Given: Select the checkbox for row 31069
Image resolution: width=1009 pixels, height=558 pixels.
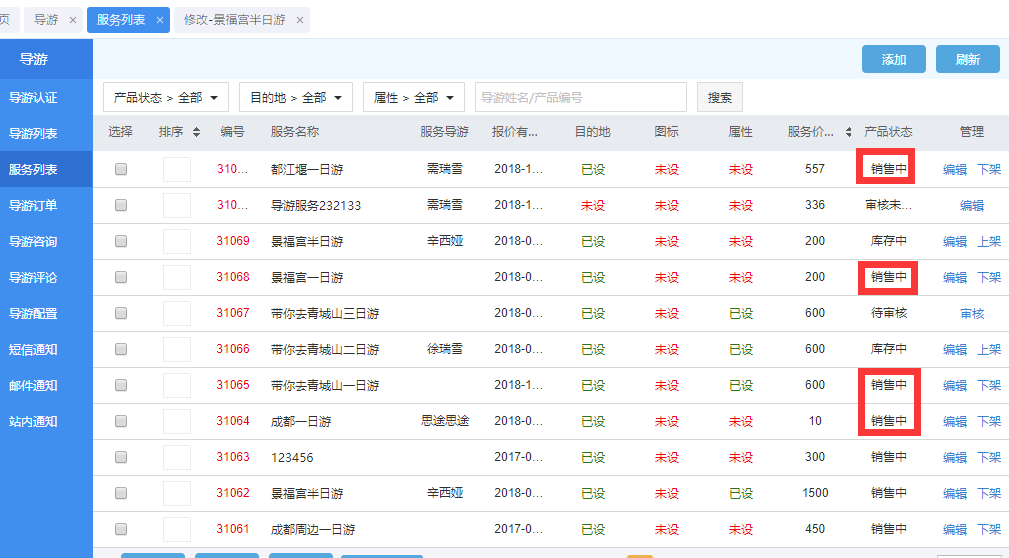Looking at the screenshot, I should tap(121, 241).
